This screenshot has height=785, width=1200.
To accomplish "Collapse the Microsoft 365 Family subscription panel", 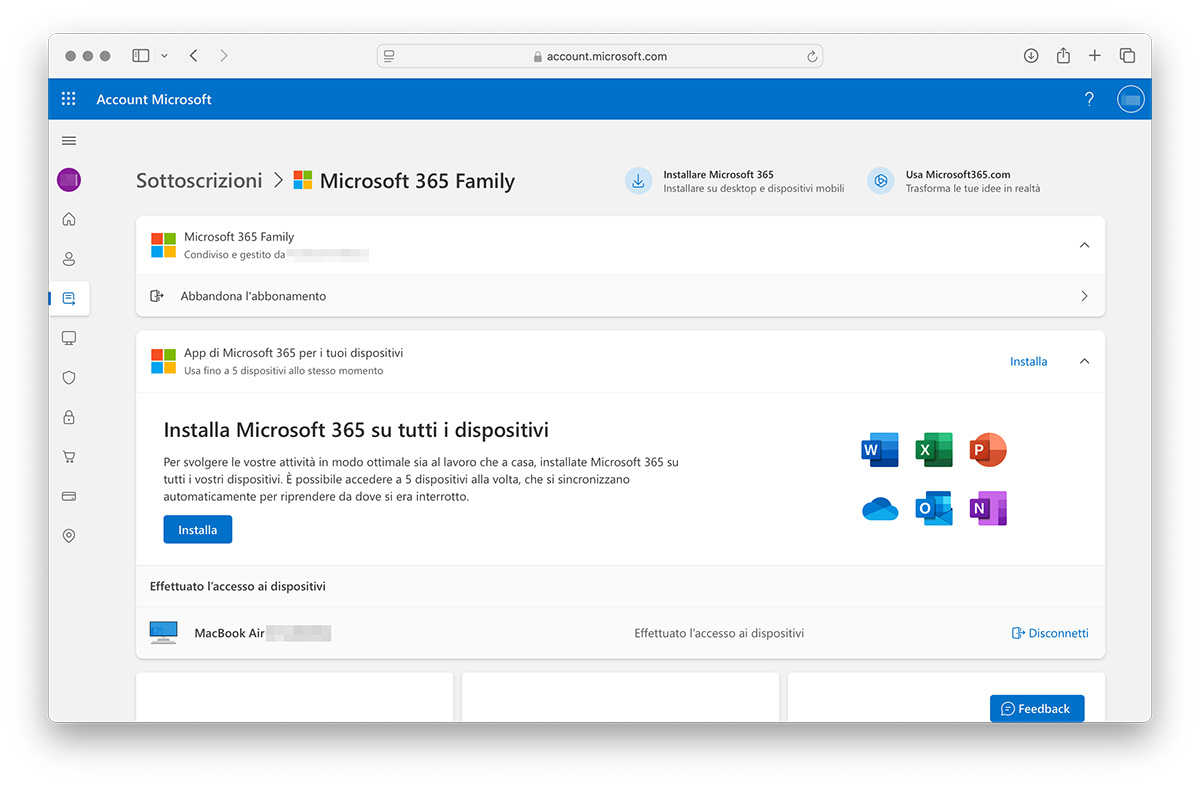I will coord(1084,244).
